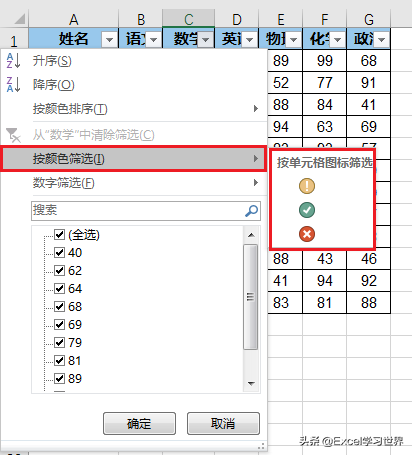
Task: Uncheck the 64 value checkbox
Action: 59,288
